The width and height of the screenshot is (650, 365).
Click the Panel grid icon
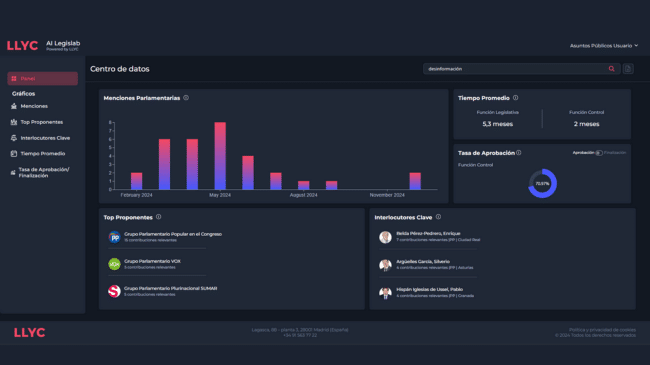tap(14, 78)
